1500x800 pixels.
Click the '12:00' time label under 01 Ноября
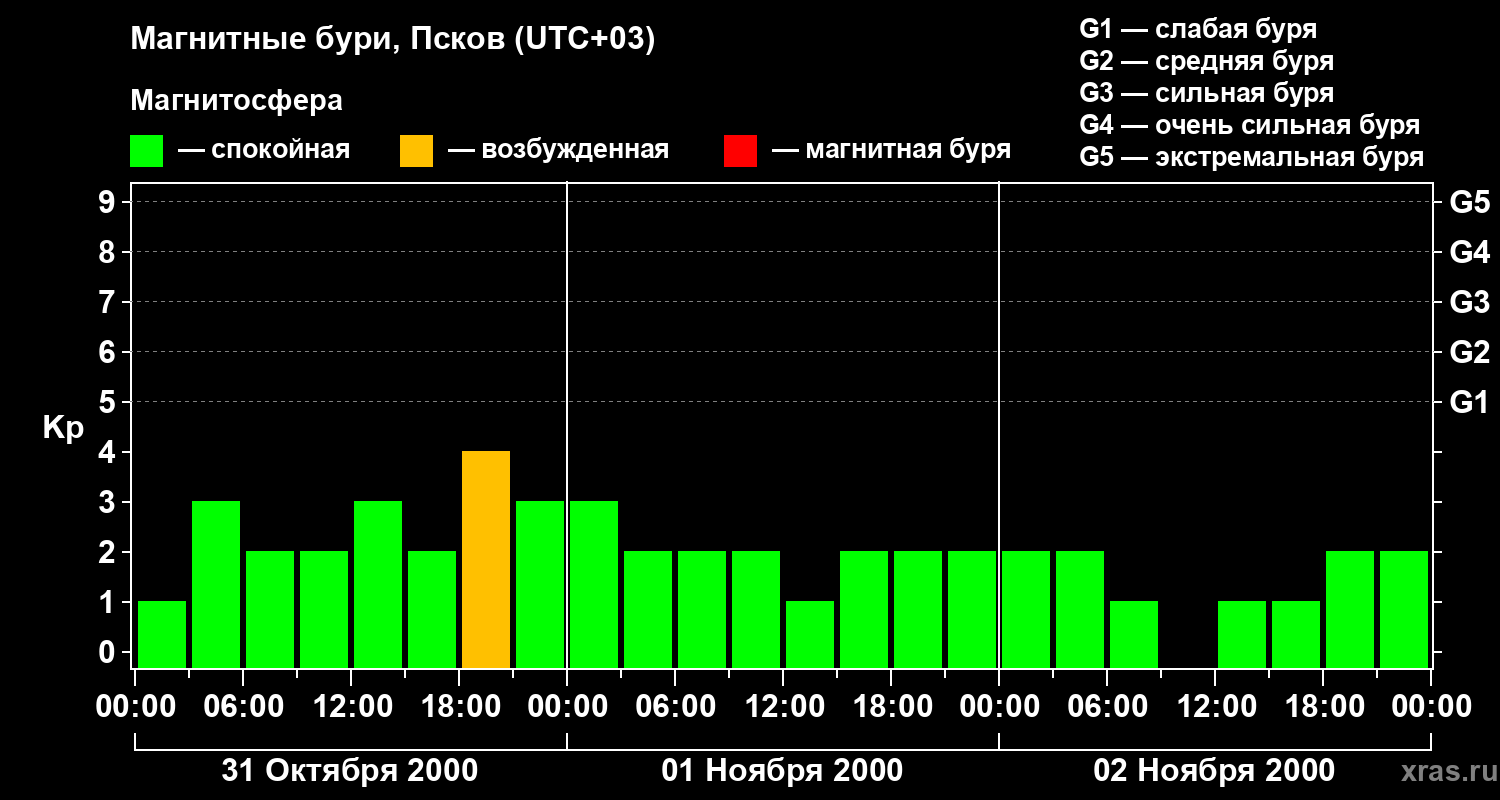tap(784, 706)
